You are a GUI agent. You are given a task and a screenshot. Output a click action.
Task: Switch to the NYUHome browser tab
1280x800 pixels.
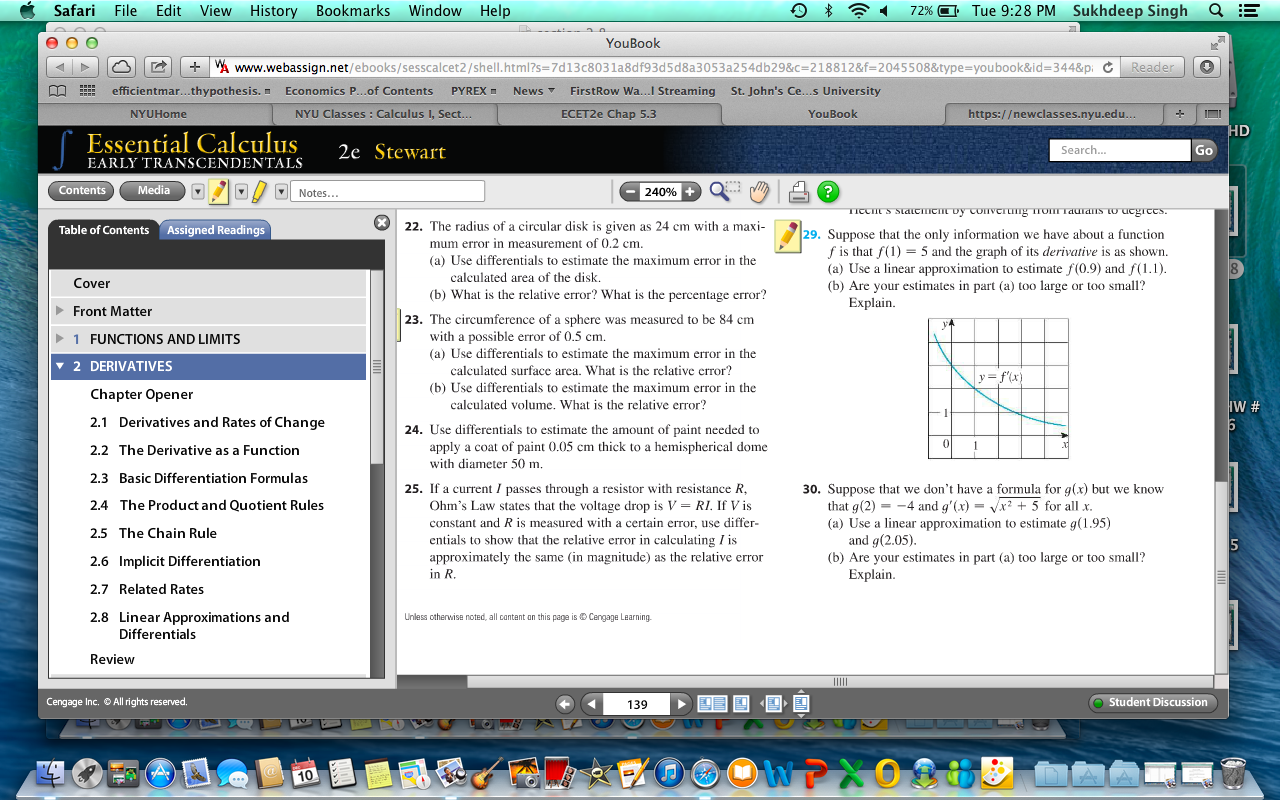coord(158,114)
